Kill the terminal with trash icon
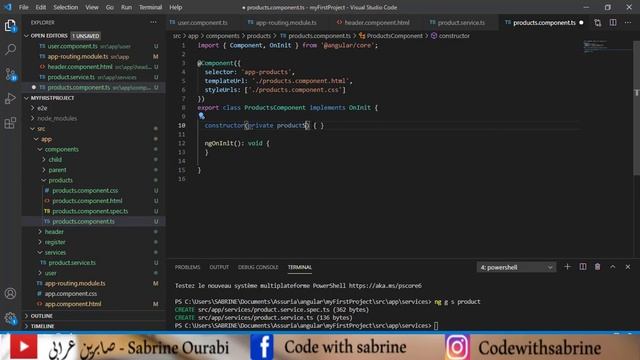Image resolution: width=640 pixels, height=360 pixels. (598, 267)
